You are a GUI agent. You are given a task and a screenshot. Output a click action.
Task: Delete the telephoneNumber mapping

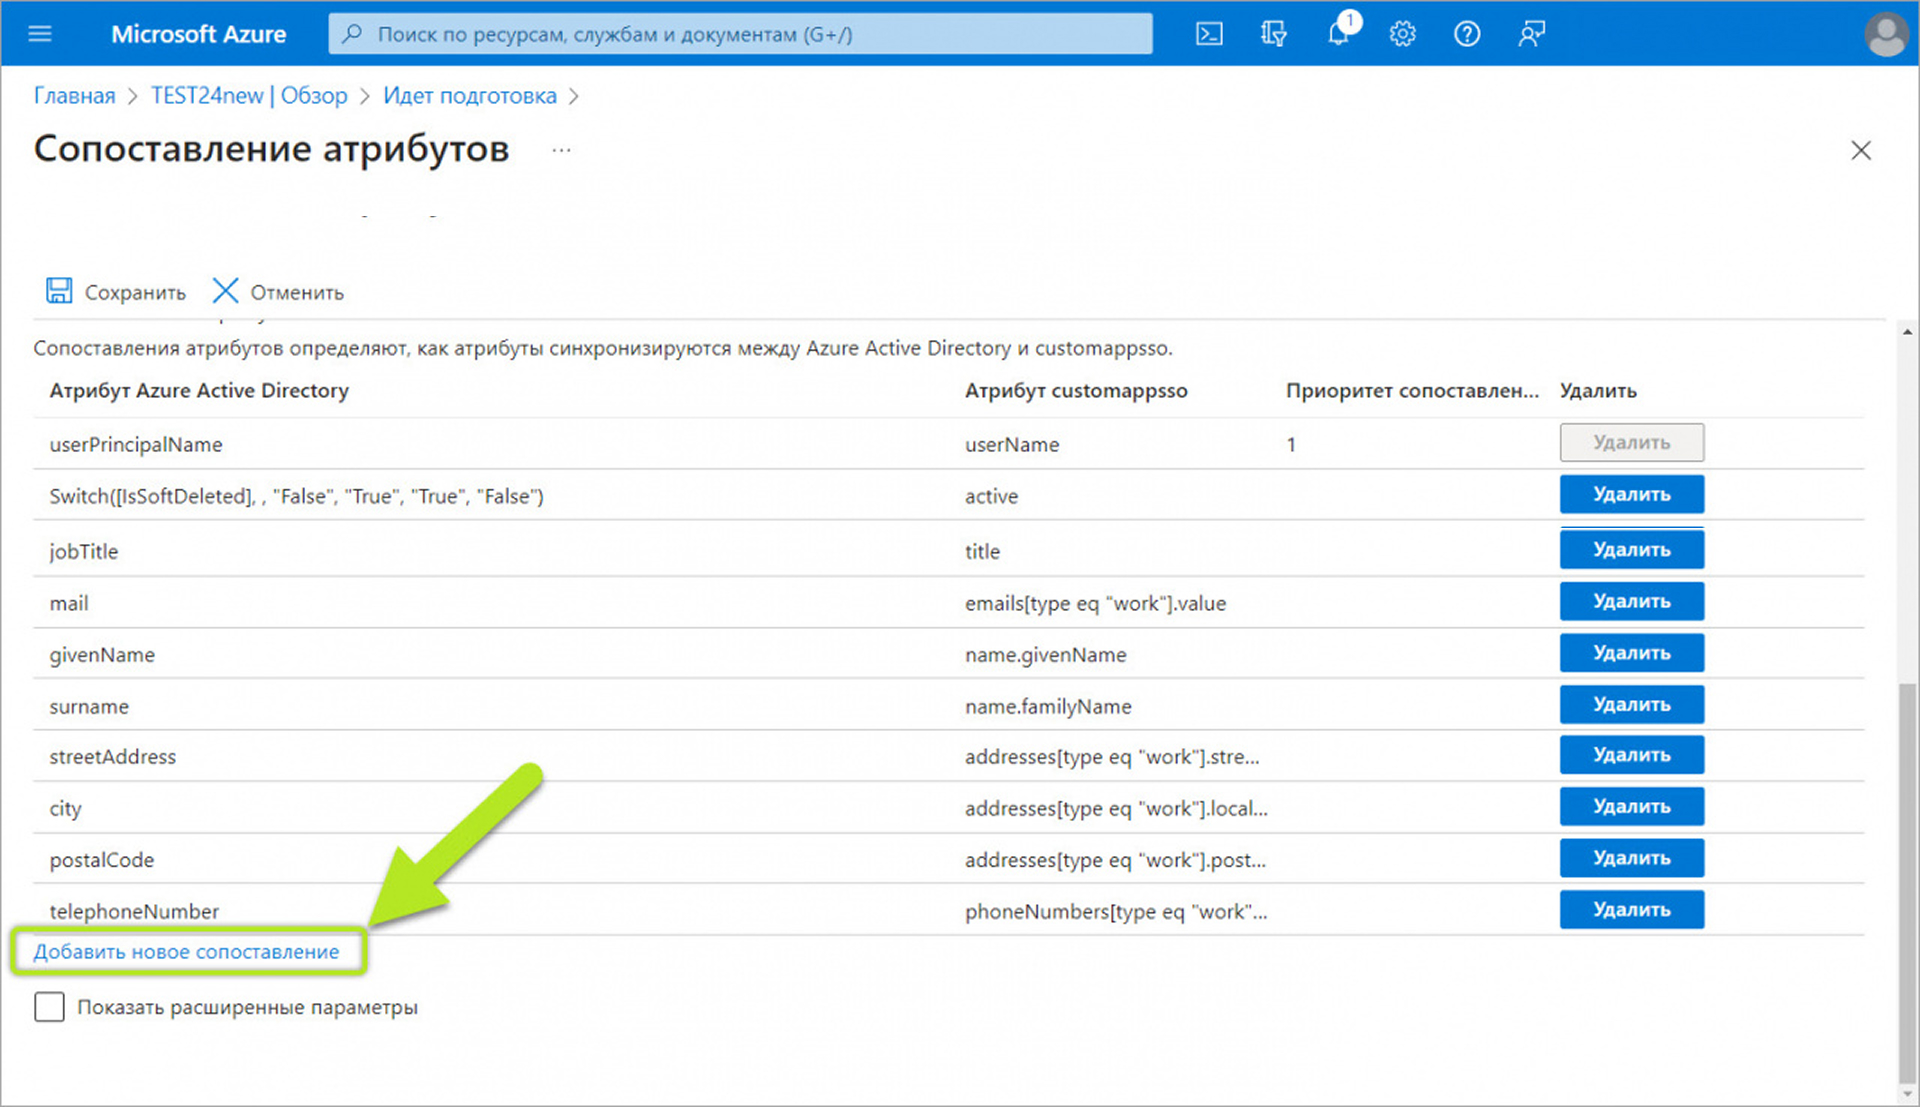1631,909
